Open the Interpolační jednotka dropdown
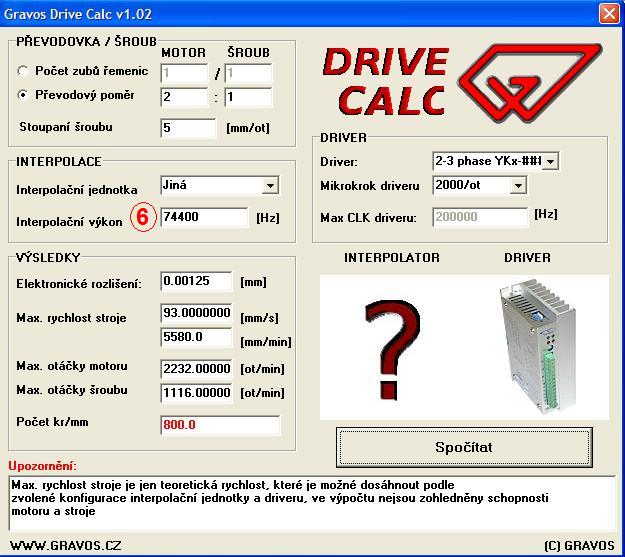The height and width of the screenshot is (557, 625). click(x=270, y=186)
